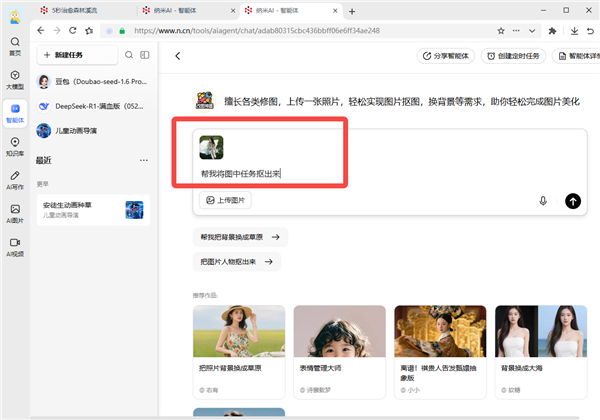
Task: Open the browser downloads icon
Action: click(574, 31)
